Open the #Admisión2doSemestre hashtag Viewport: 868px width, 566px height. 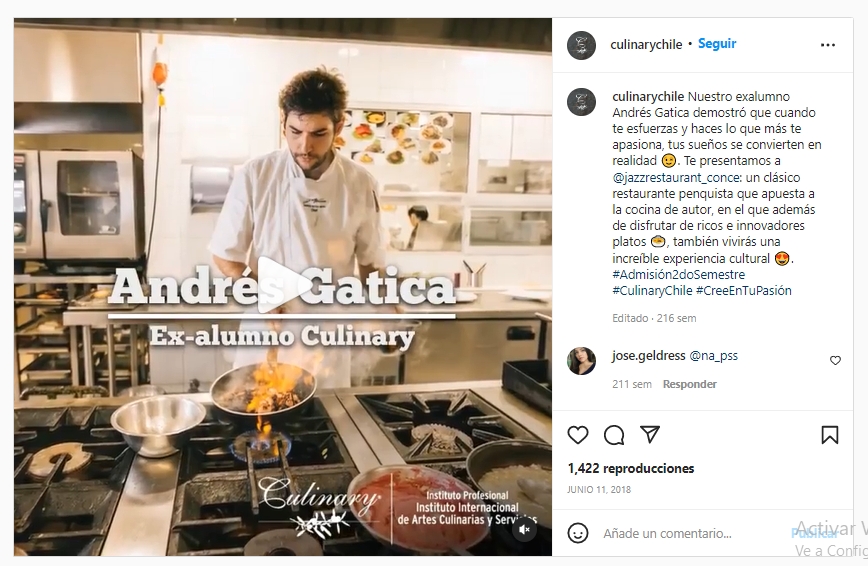tap(679, 275)
